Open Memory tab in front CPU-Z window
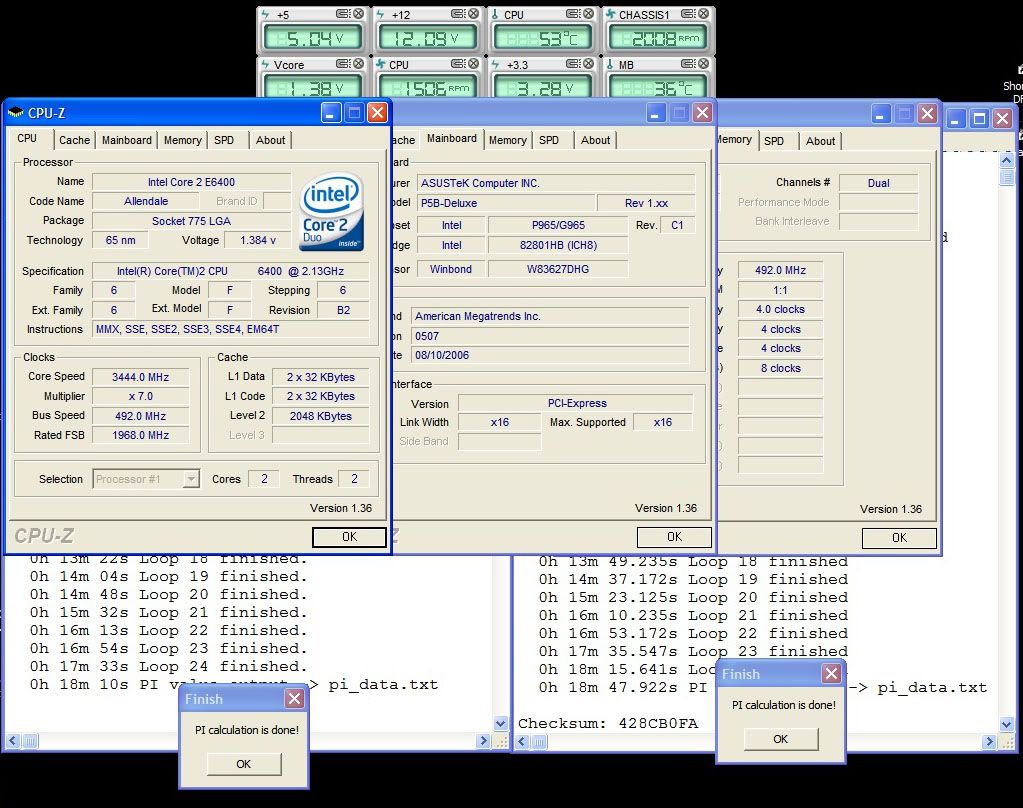This screenshot has height=808, width=1023. 183,140
